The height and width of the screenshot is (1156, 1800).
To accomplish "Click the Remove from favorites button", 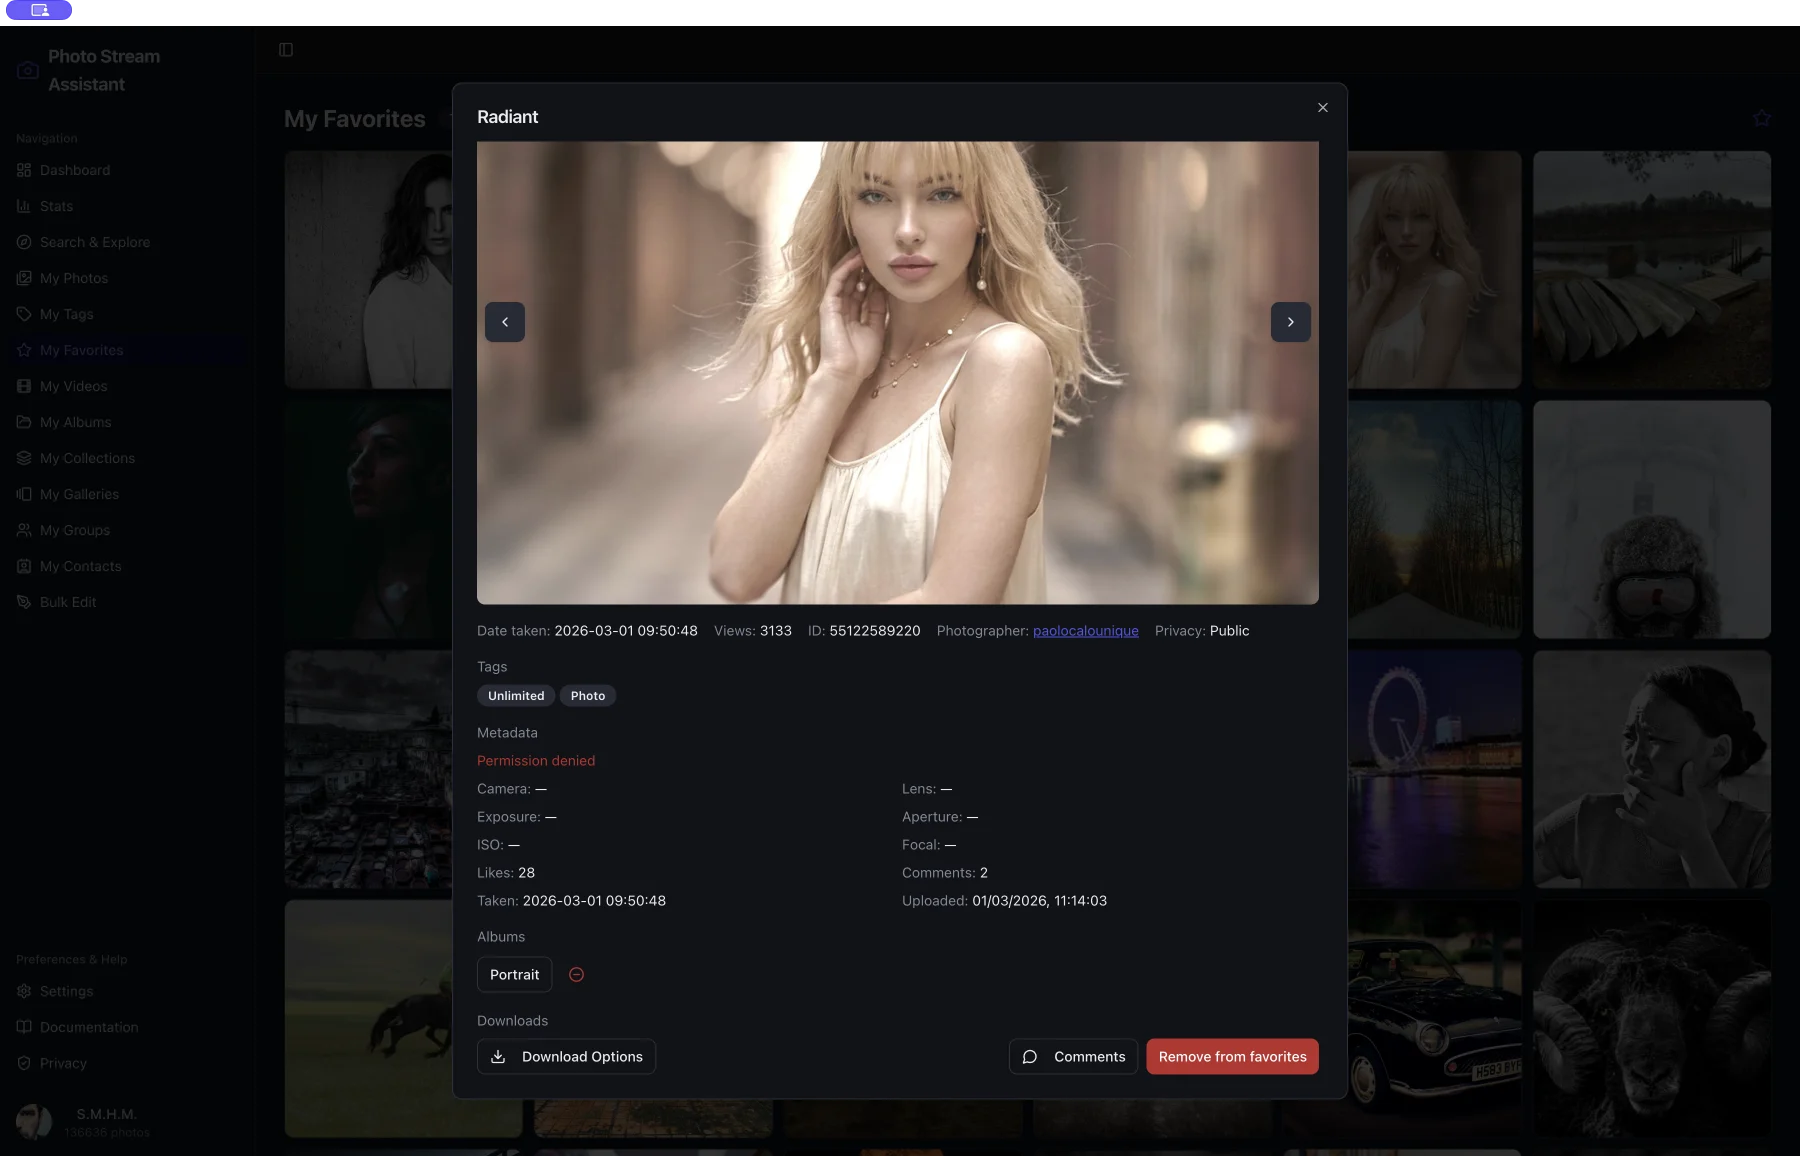I will point(1232,1056).
